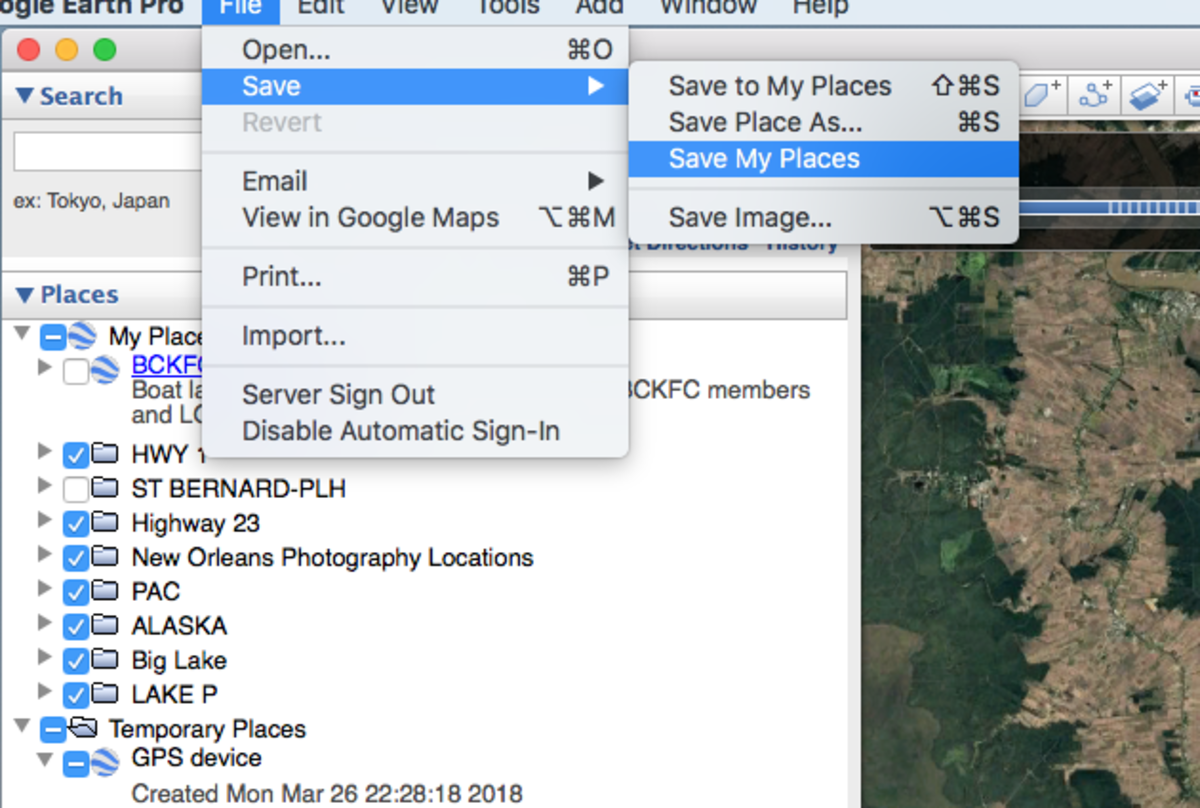Choose Import... from the File menu
Viewport: 1200px width, 808px height.
click(415, 335)
